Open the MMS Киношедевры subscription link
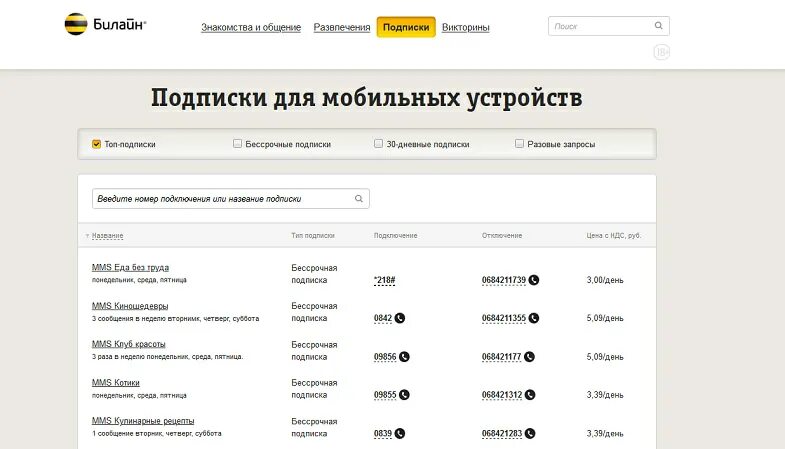Image resolution: width=785 pixels, height=449 pixels. (130, 306)
